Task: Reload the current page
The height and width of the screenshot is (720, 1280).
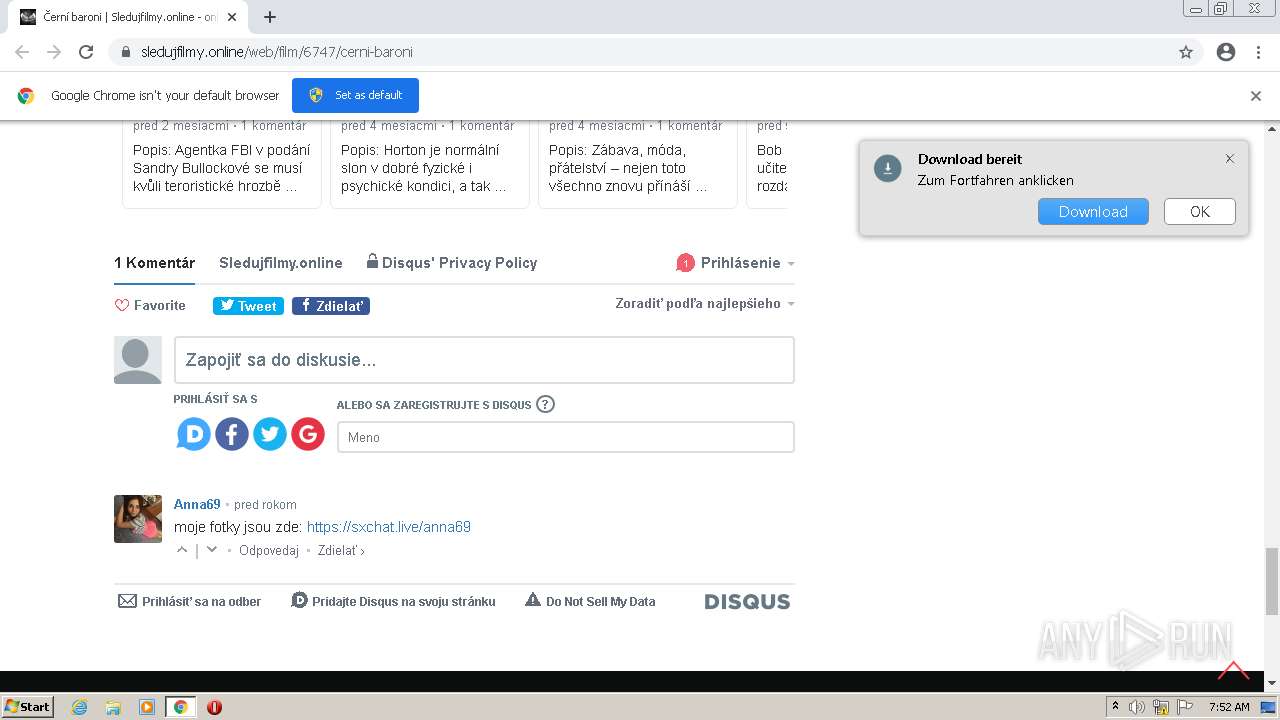Action: 86,52
